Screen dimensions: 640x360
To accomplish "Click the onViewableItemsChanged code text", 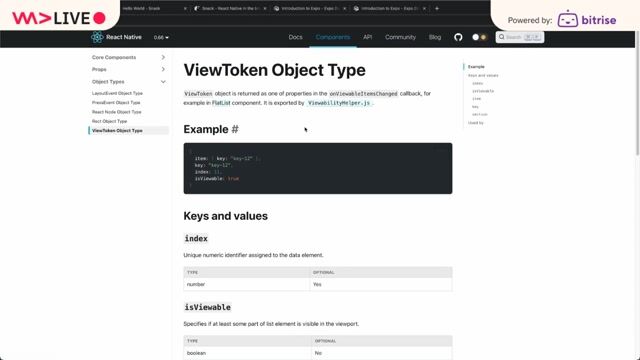I will (363, 94).
